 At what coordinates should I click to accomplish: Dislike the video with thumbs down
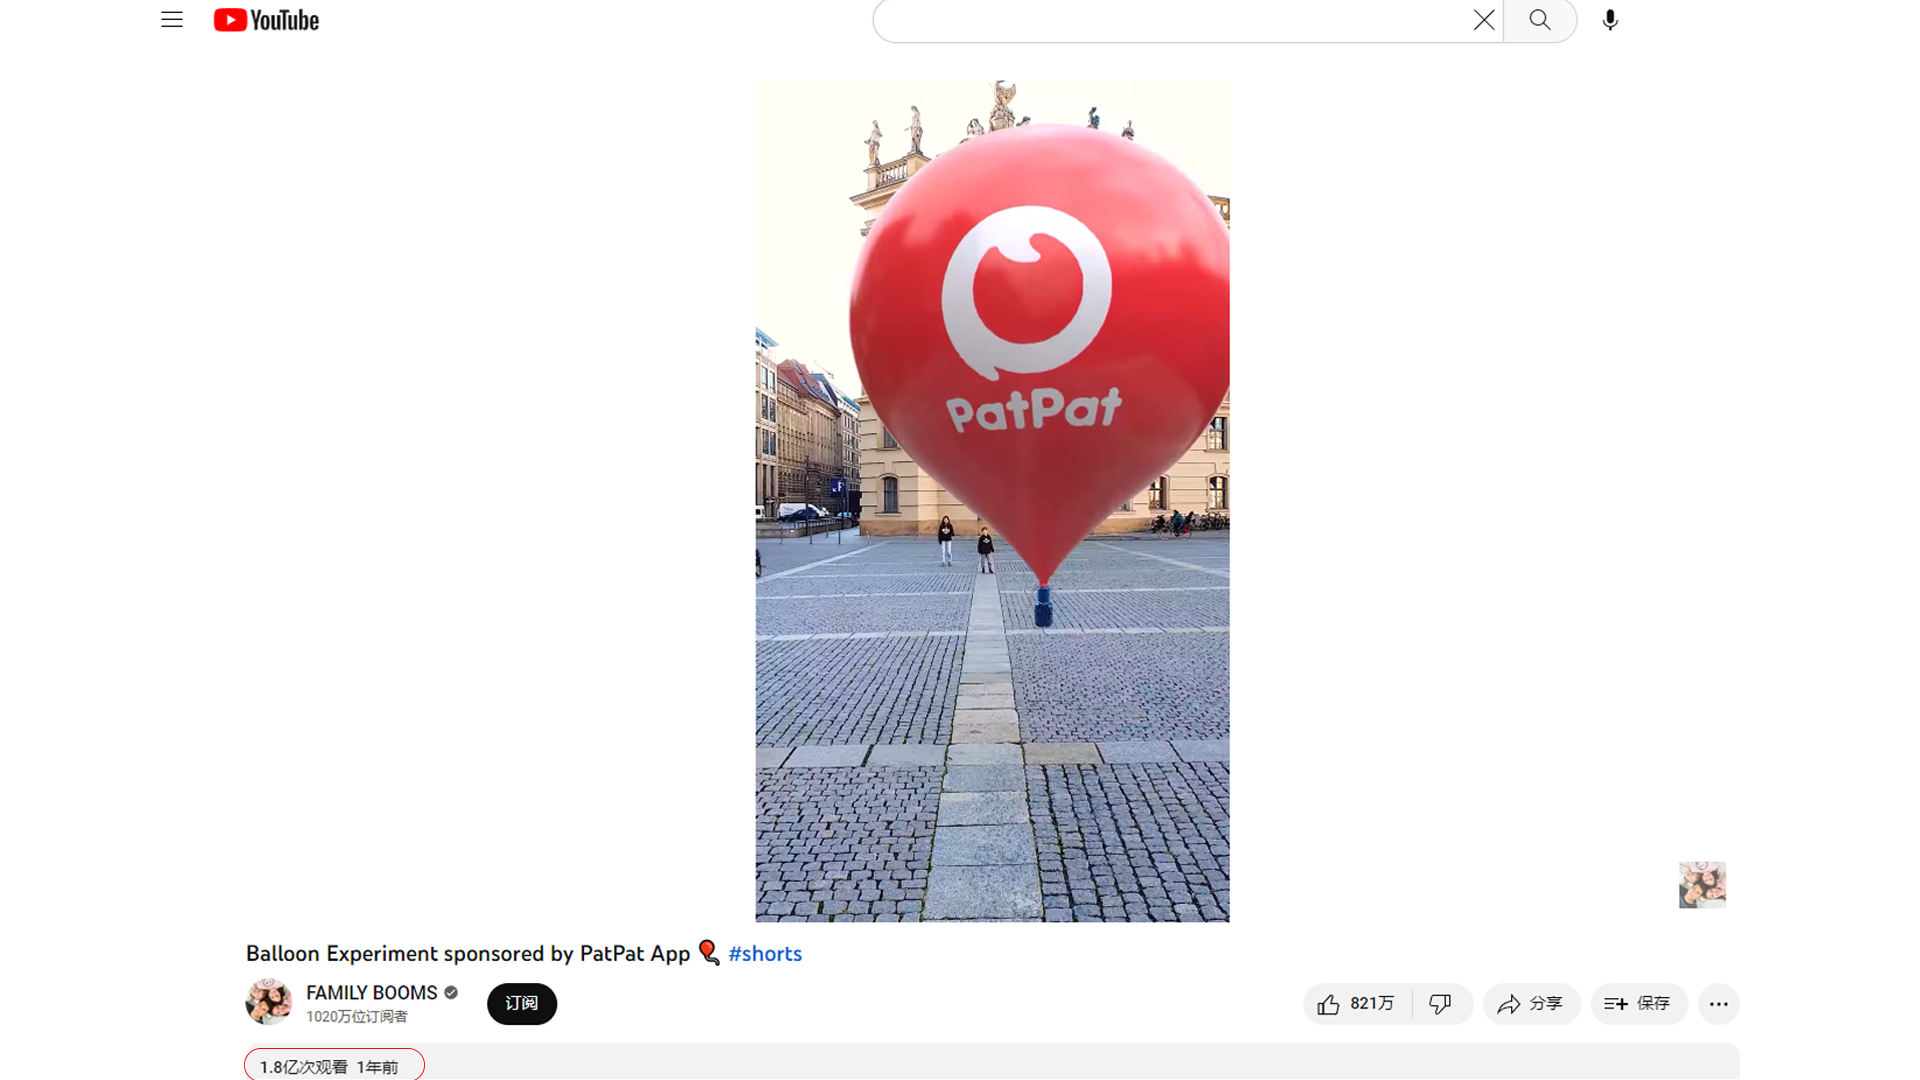click(1440, 1004)
